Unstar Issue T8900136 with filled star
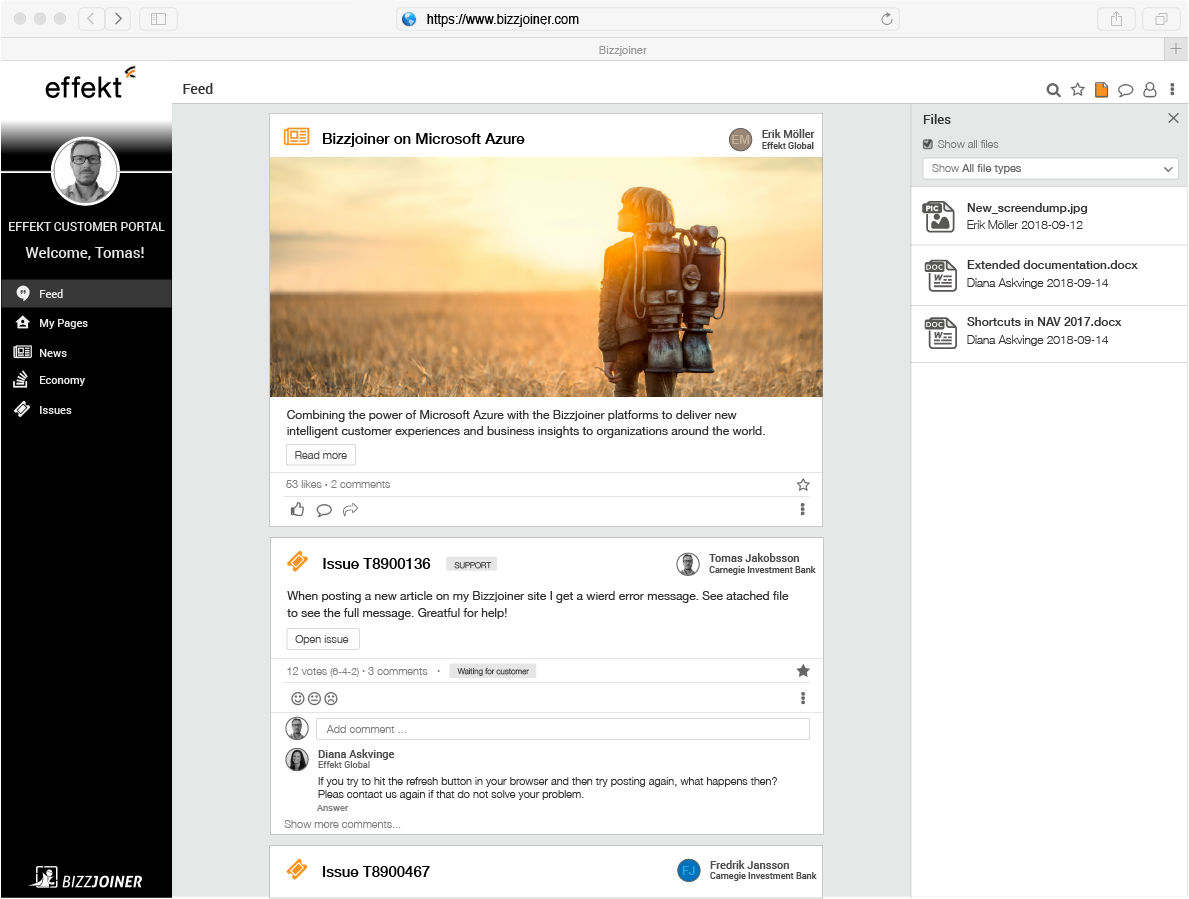This screenshot has width=1189, height=899. [803, 671]
